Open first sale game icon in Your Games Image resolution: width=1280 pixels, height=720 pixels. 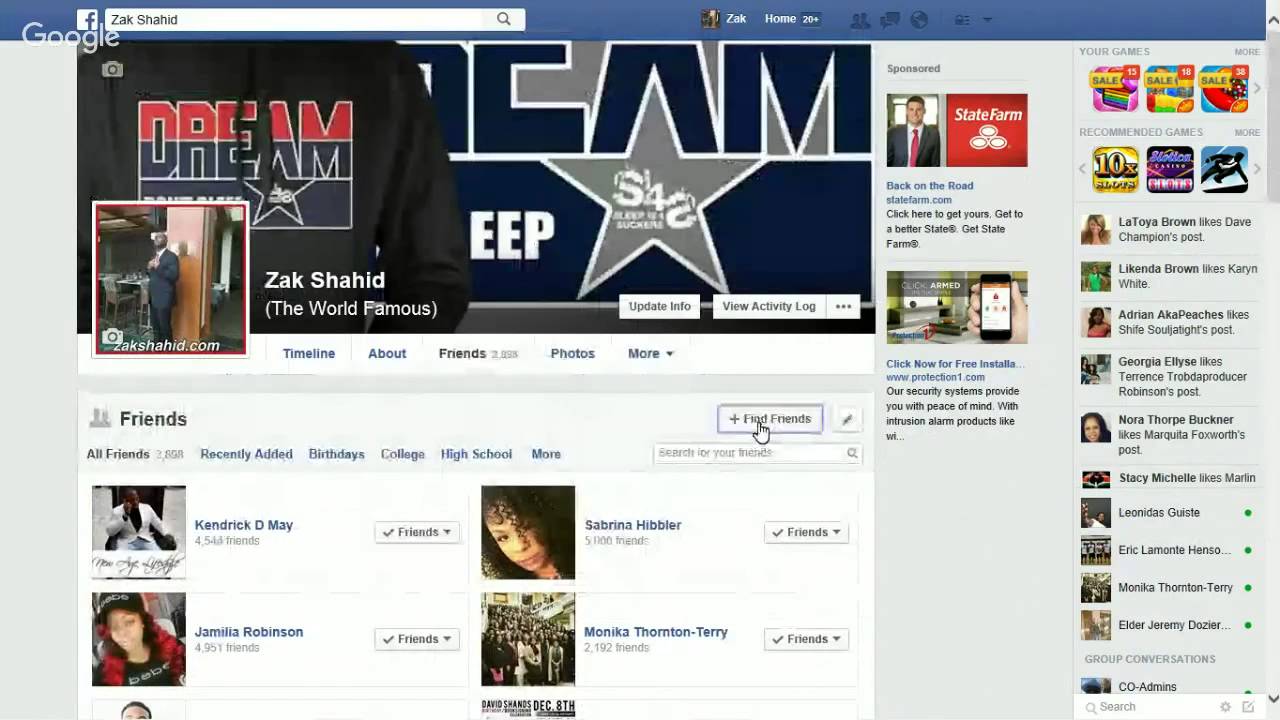pos(1115,89)
